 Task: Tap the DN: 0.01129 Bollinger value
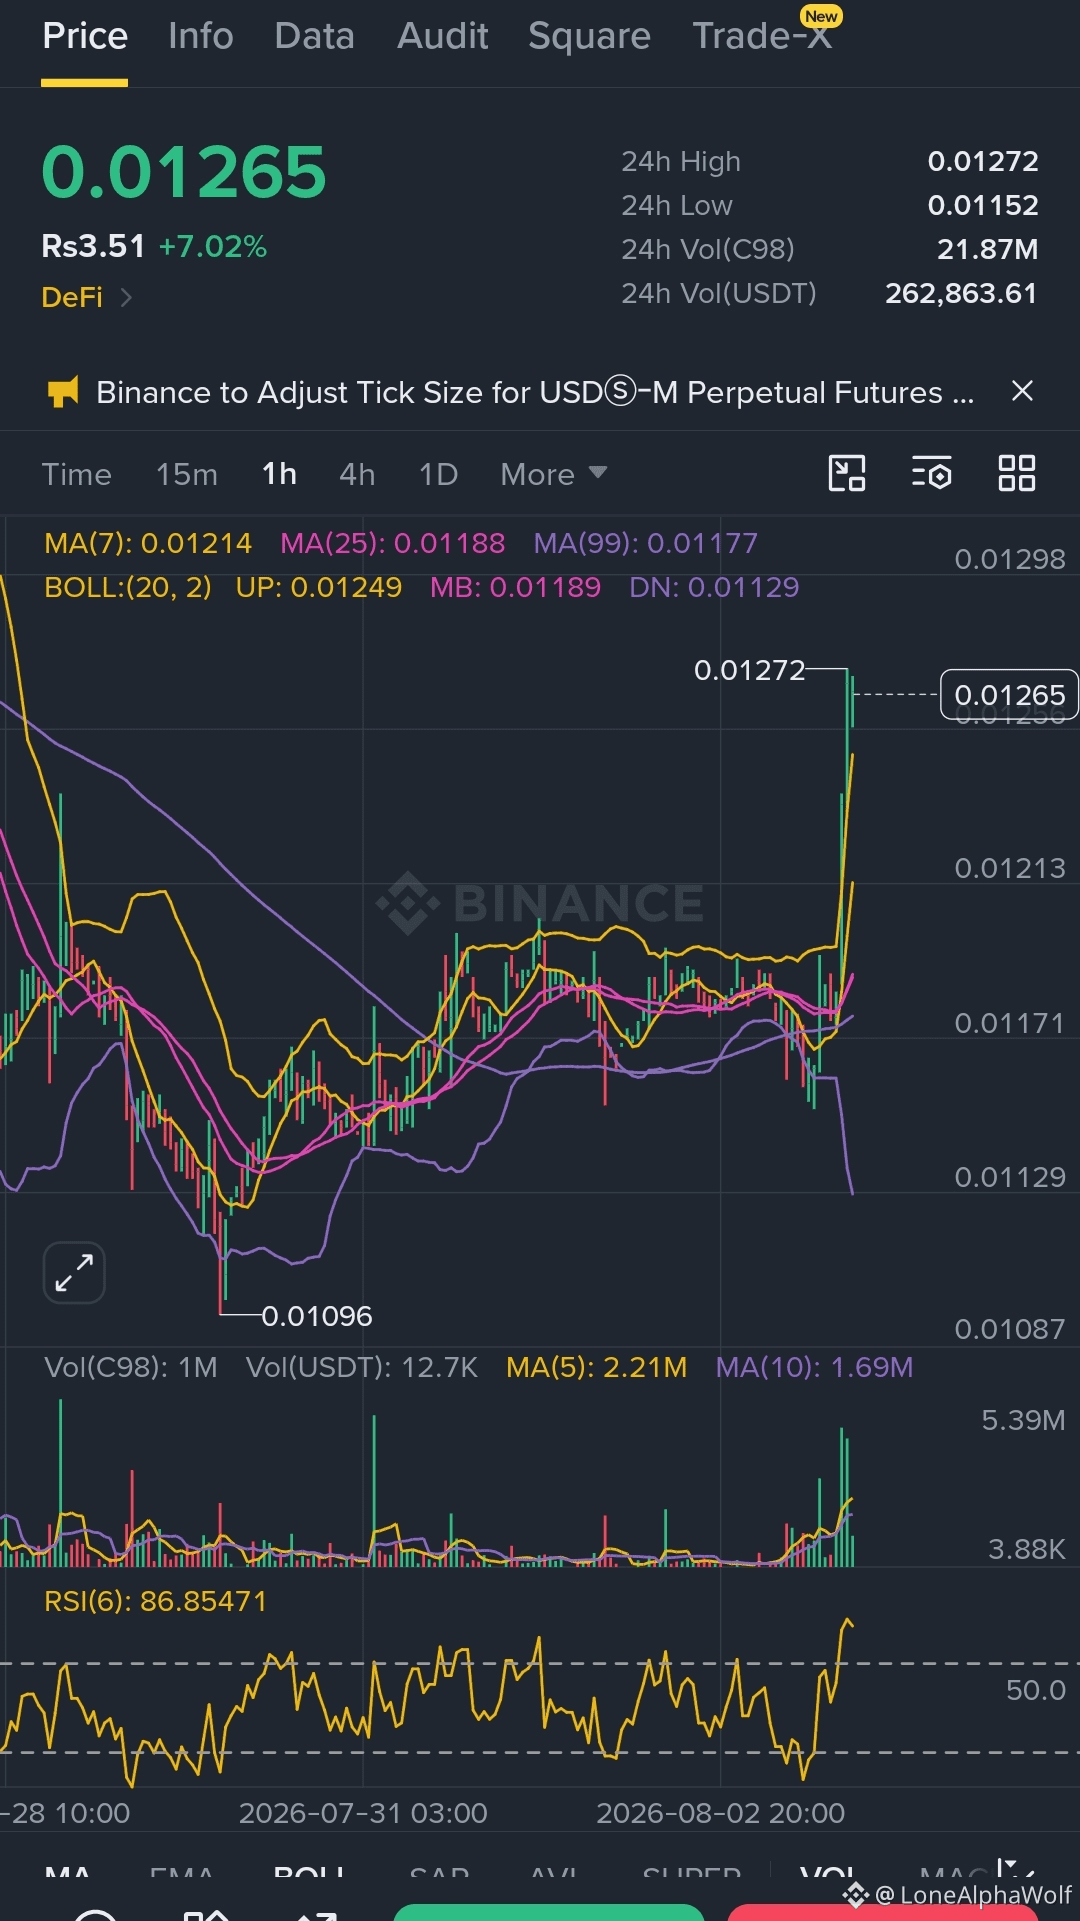coord(714,587)
